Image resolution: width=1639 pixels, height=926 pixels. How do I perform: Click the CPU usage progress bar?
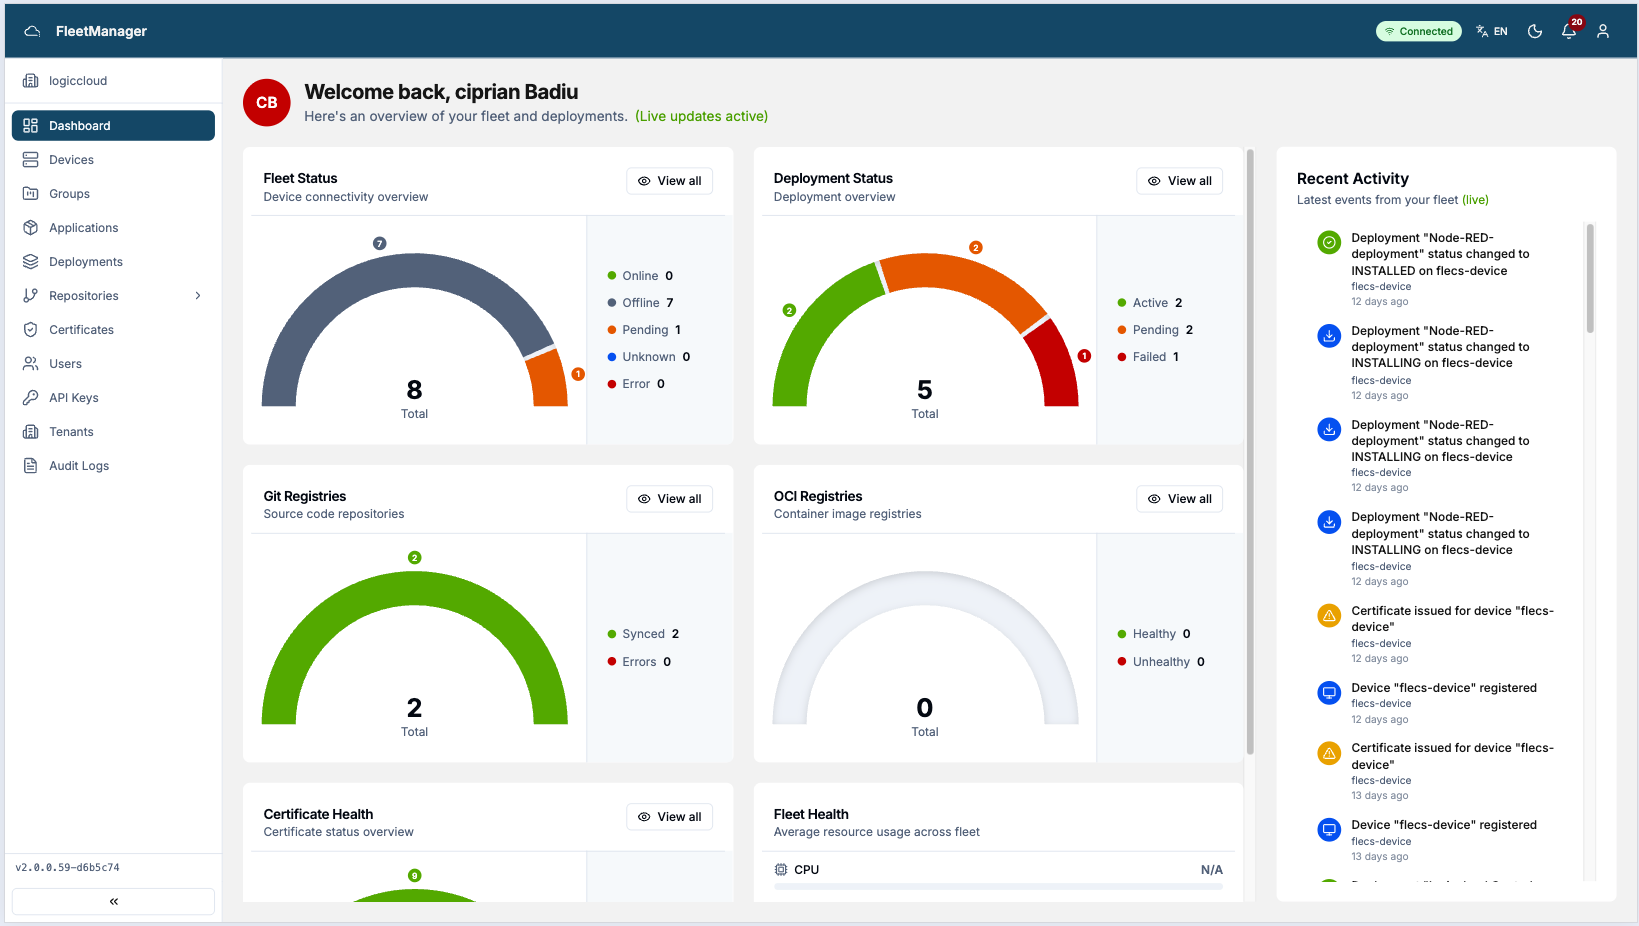(x=998, y=886)
